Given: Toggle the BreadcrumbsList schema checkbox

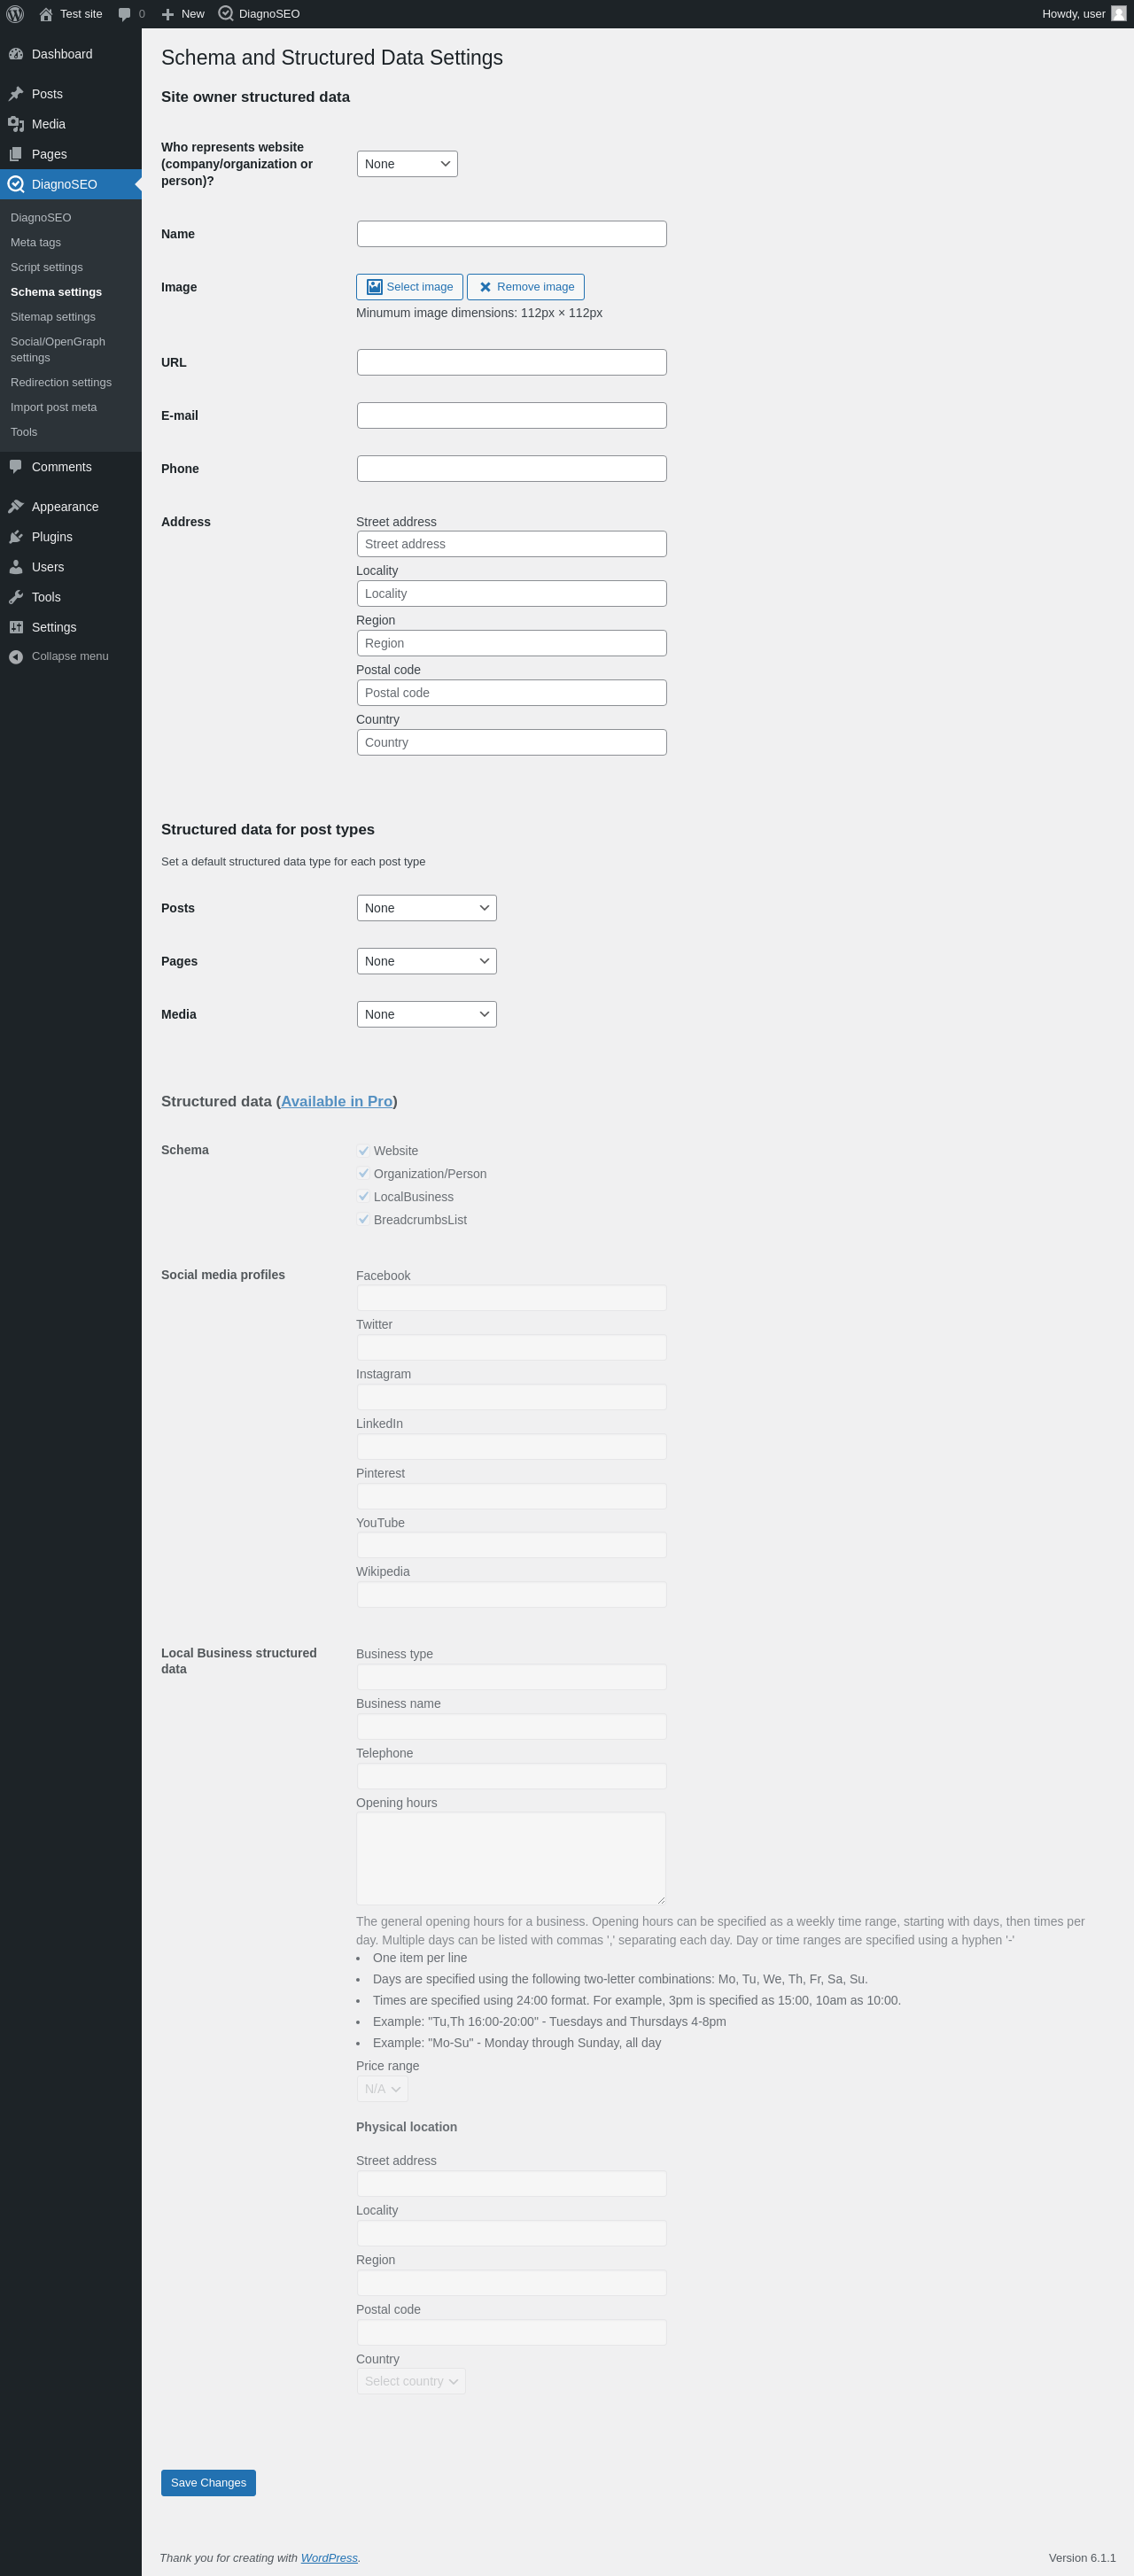Looking at the screenshot, I should pyautogui.click(x=364, y=1220).
